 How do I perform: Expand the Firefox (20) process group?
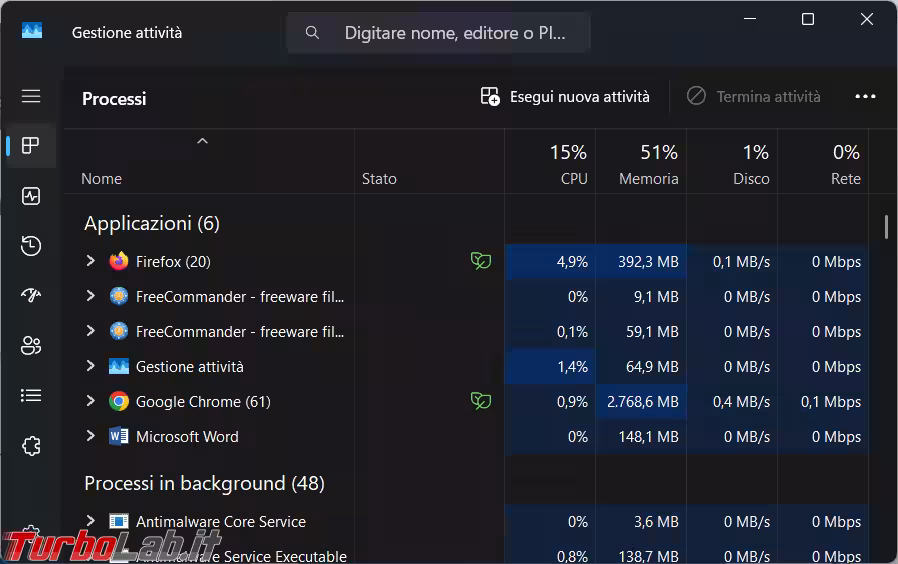tap(90, 261)
